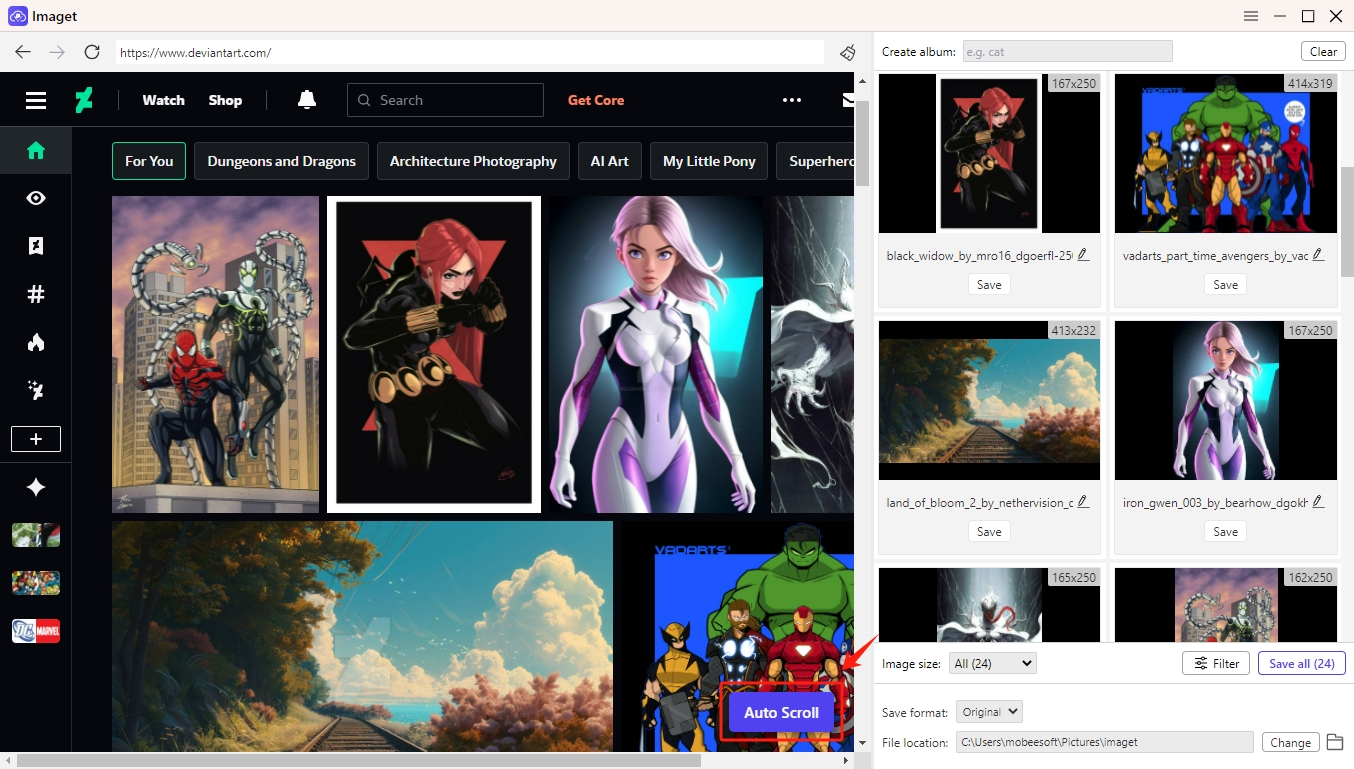Open the folder icon beside Change
1354x769 pixels.
pos(1334,742)
